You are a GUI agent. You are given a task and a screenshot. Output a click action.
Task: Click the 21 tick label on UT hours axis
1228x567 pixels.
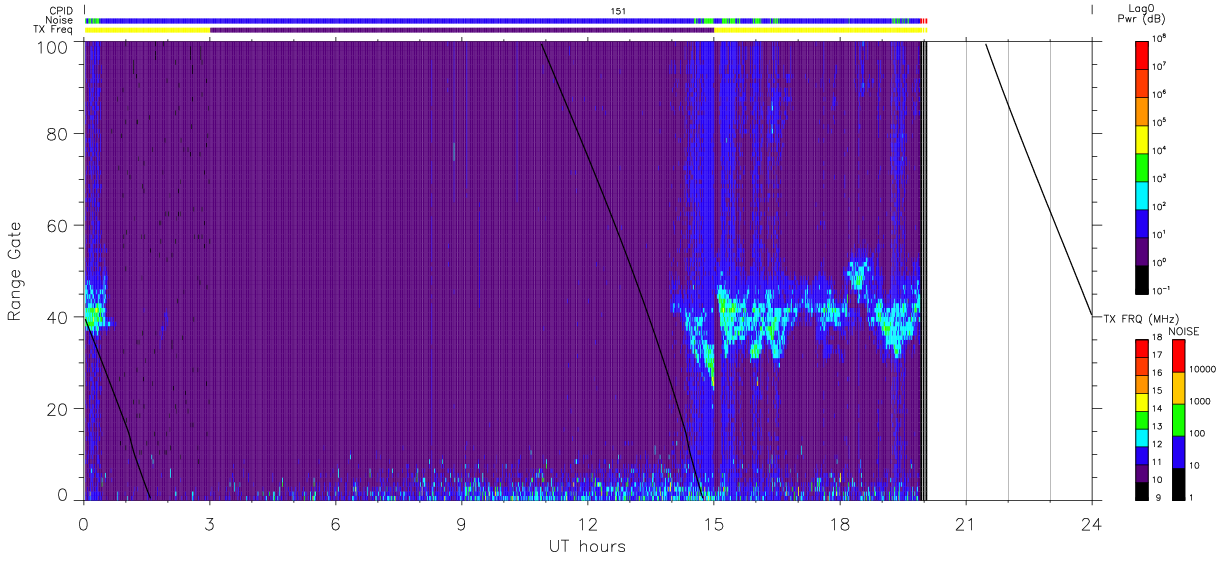pos(965,523)
